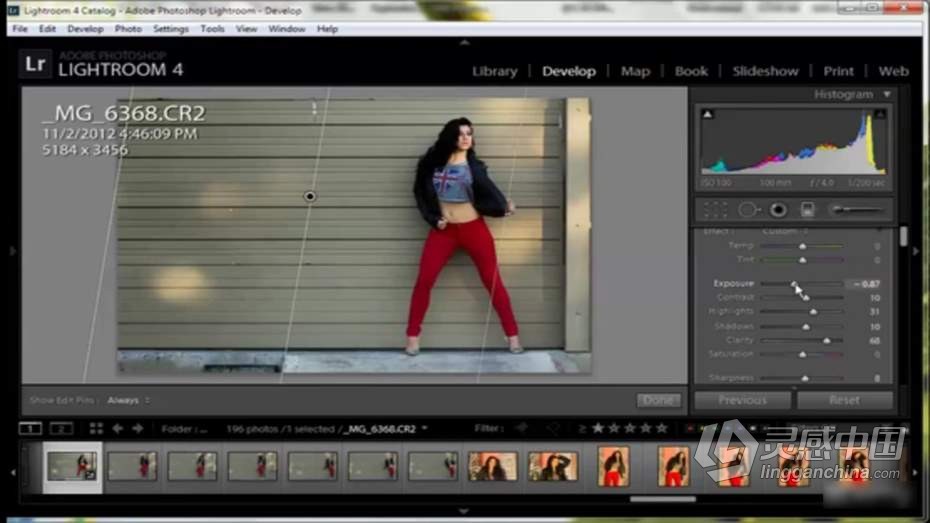Select the Spot Removal tool icon

pyautogui.click(x=749, y=209)
